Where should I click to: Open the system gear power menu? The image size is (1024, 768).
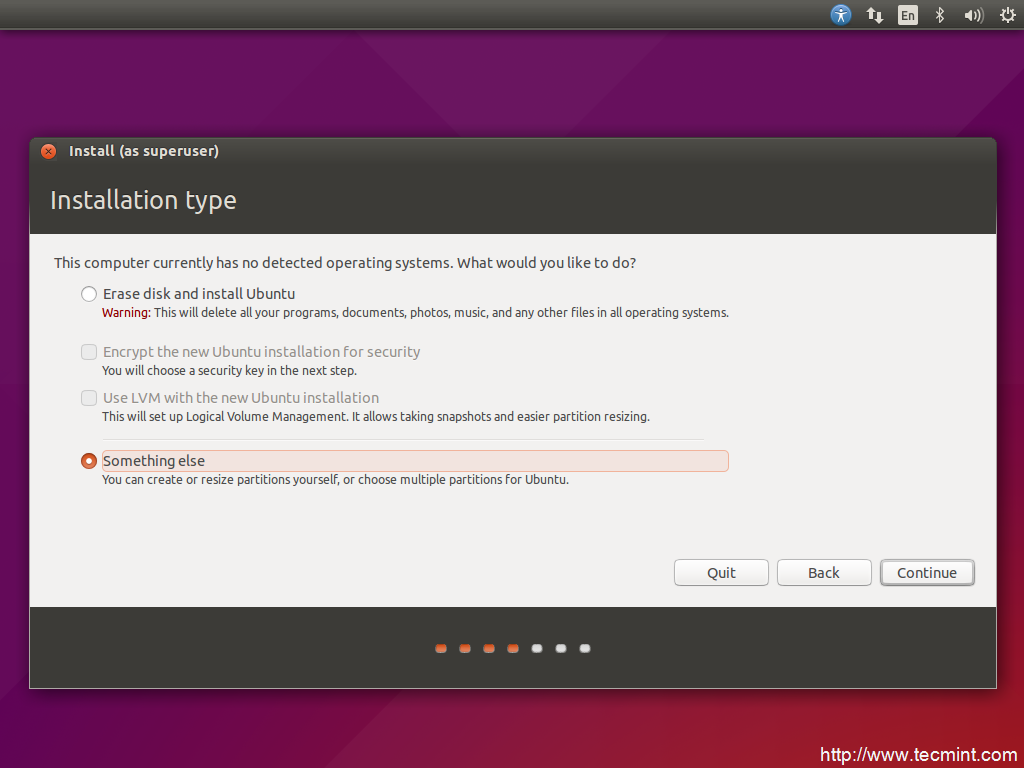(x=1006, y=15)
